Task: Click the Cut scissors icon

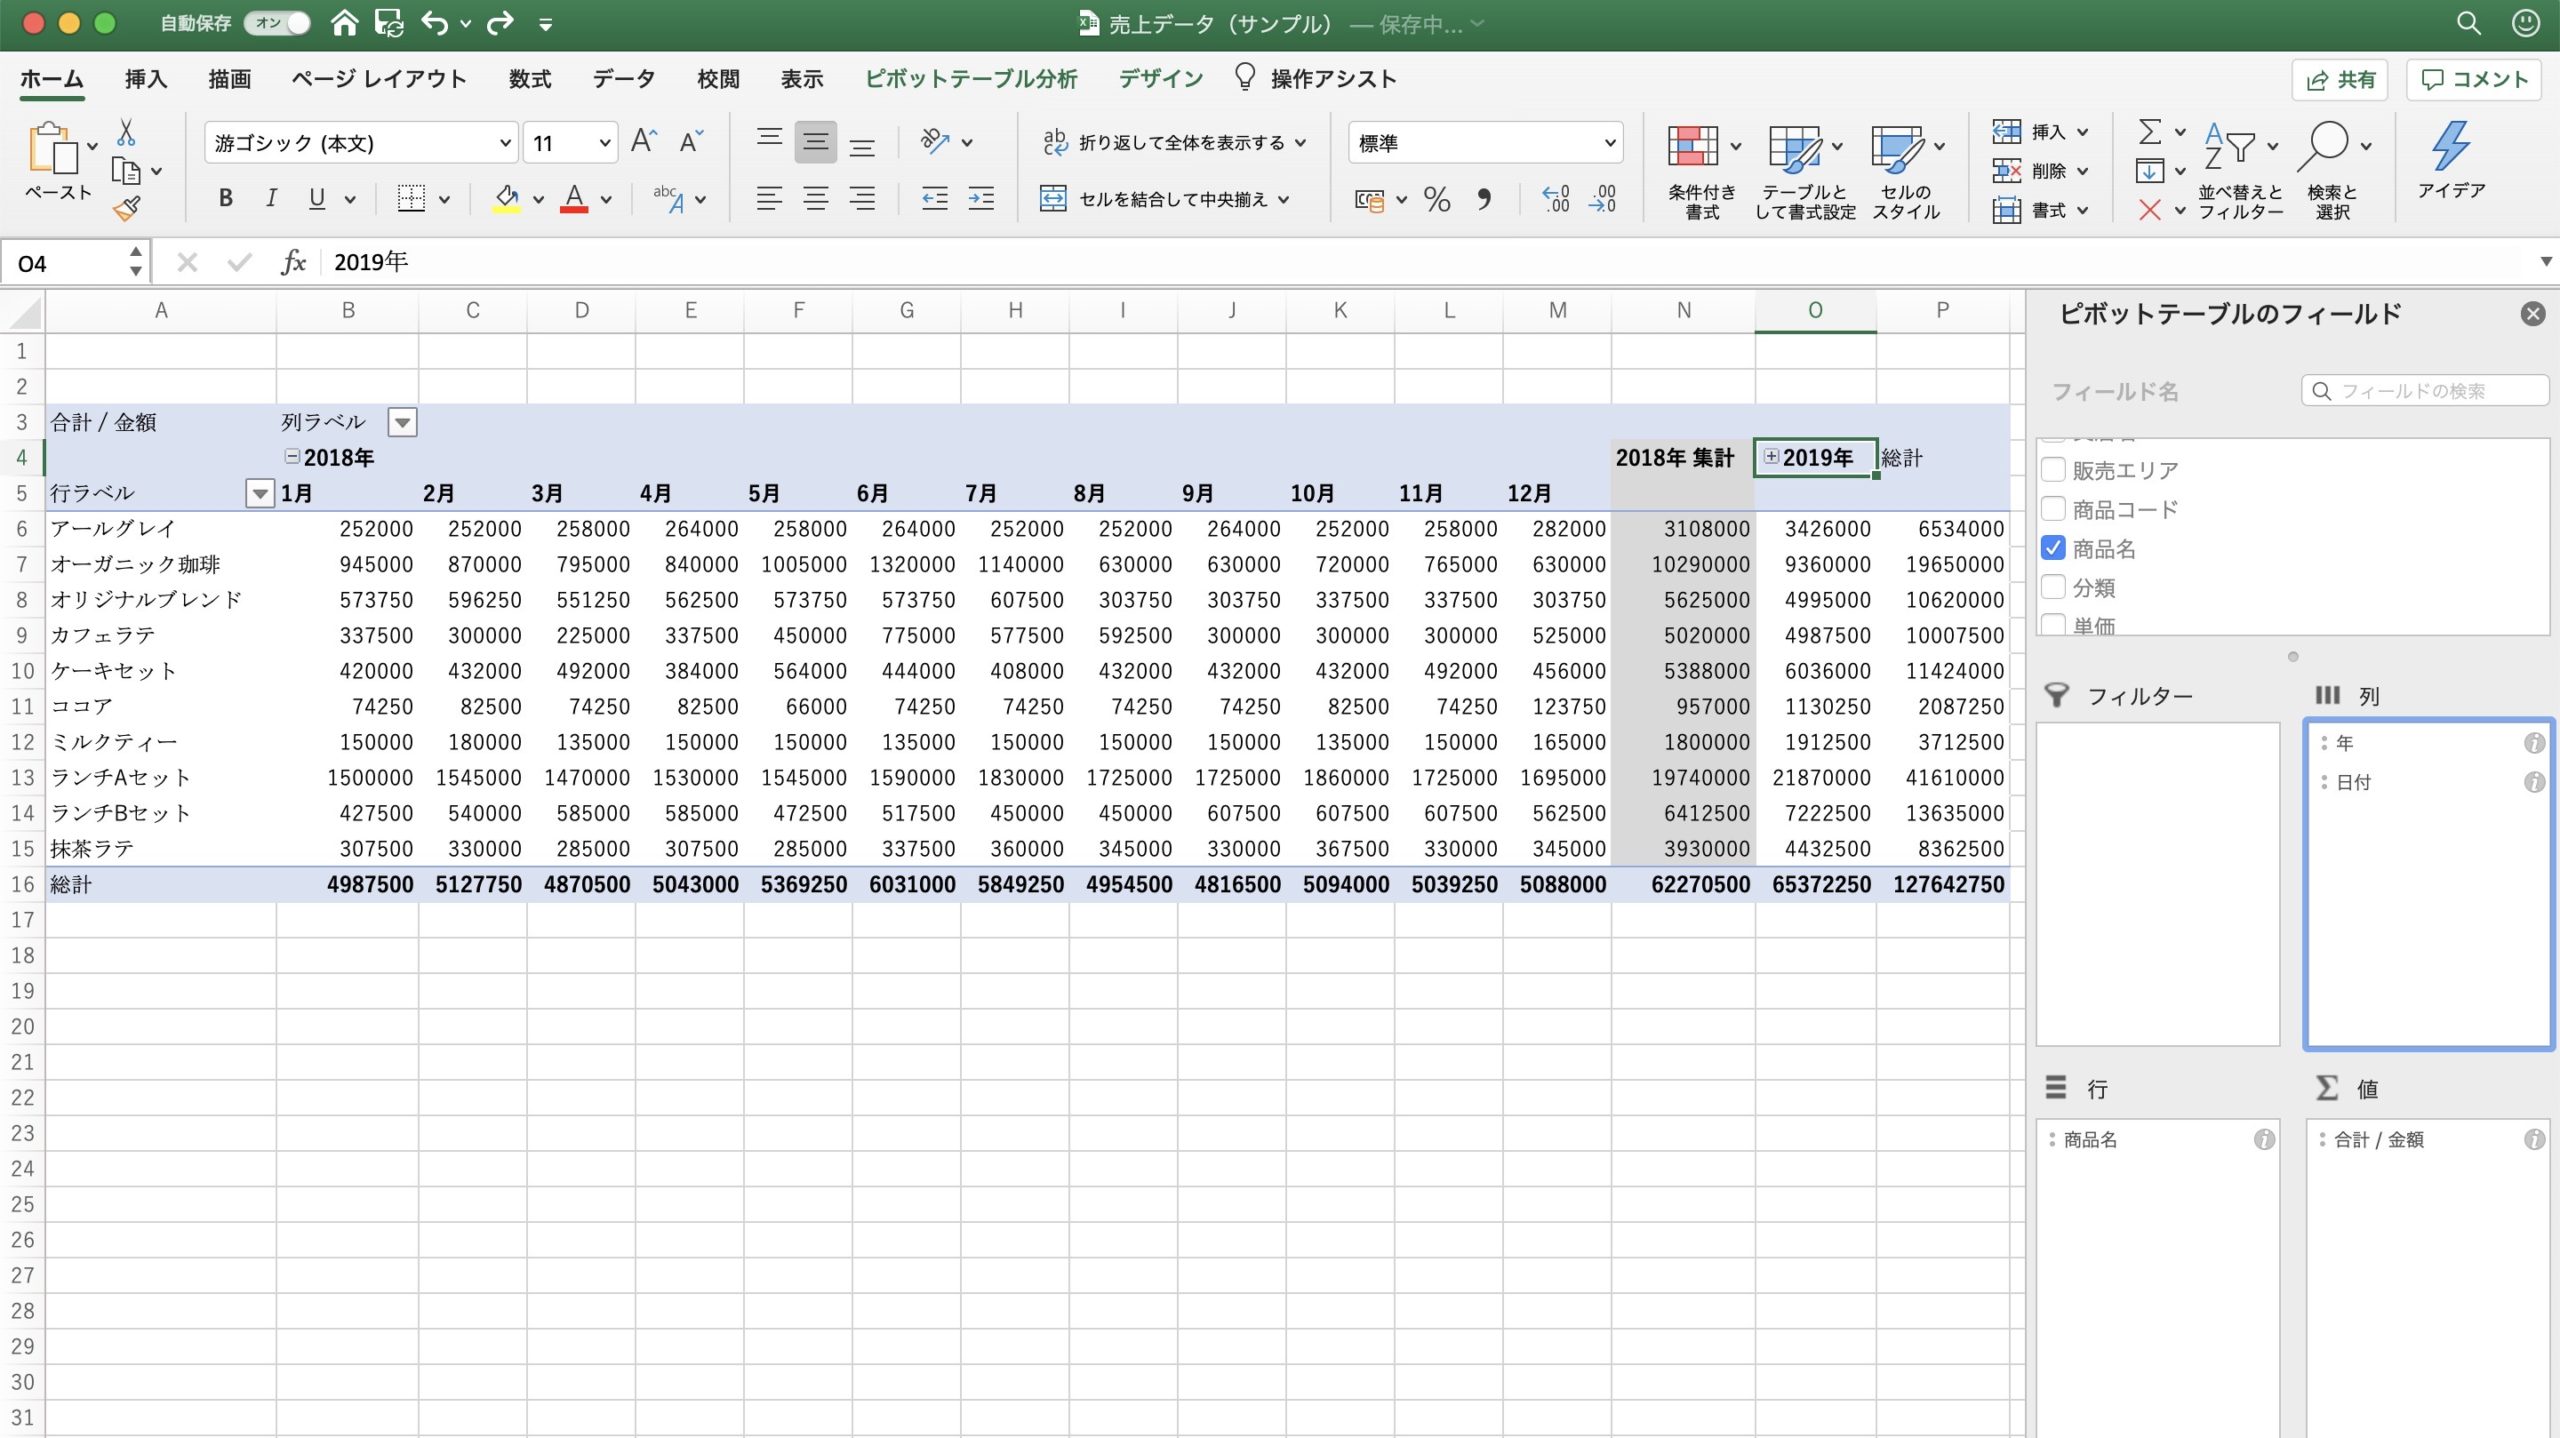Action: click(126, 132)
